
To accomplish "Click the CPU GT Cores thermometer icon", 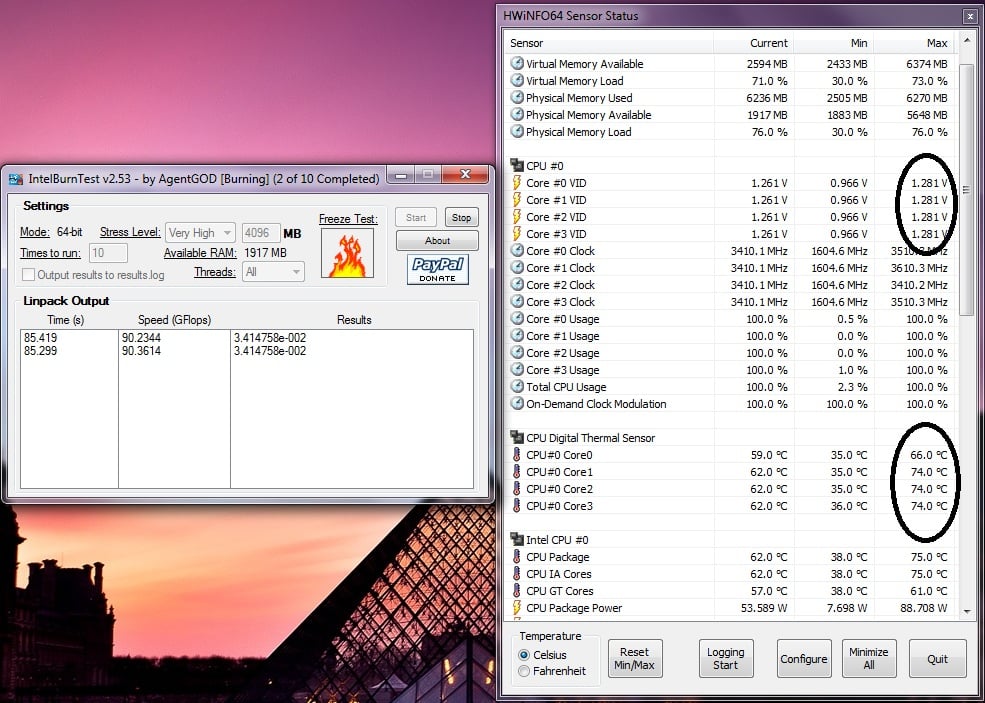I will [516, 590].
